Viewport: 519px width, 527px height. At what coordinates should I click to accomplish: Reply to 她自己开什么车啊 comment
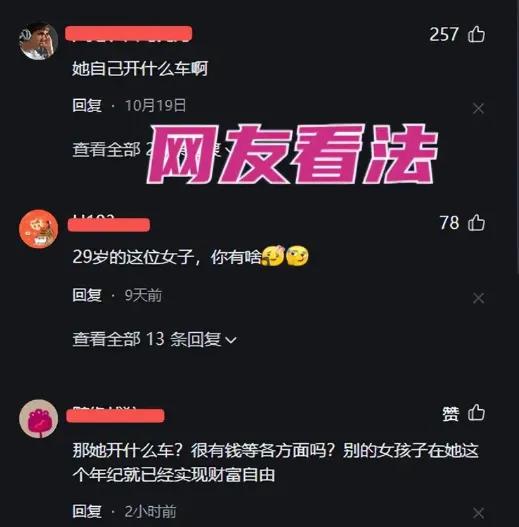pos(87,106)
